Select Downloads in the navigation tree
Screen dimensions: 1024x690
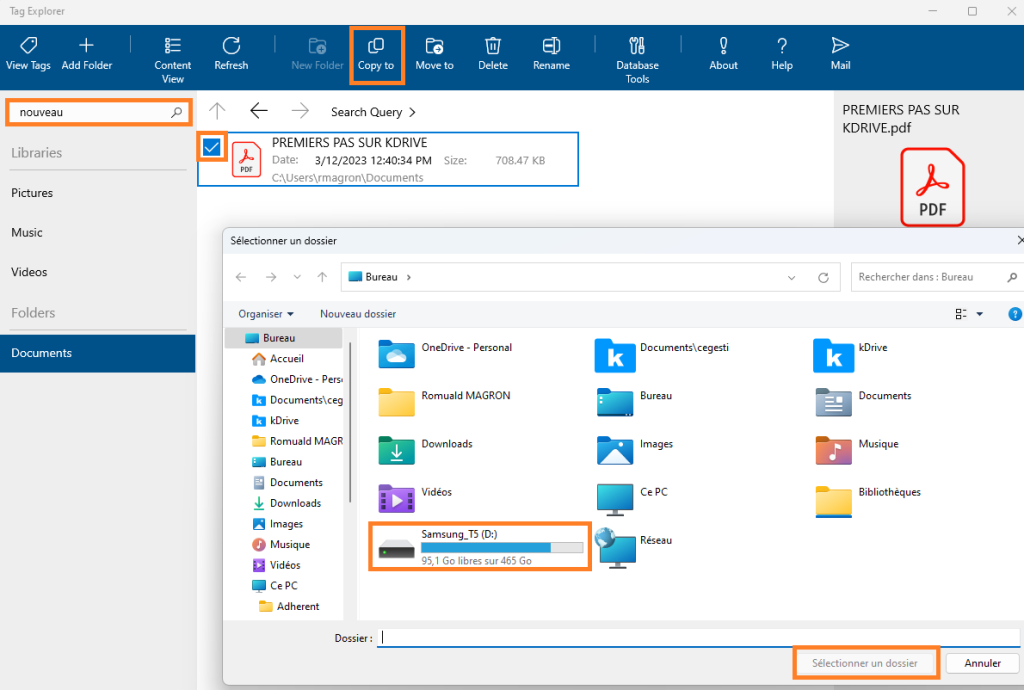[x=287, y=503]
